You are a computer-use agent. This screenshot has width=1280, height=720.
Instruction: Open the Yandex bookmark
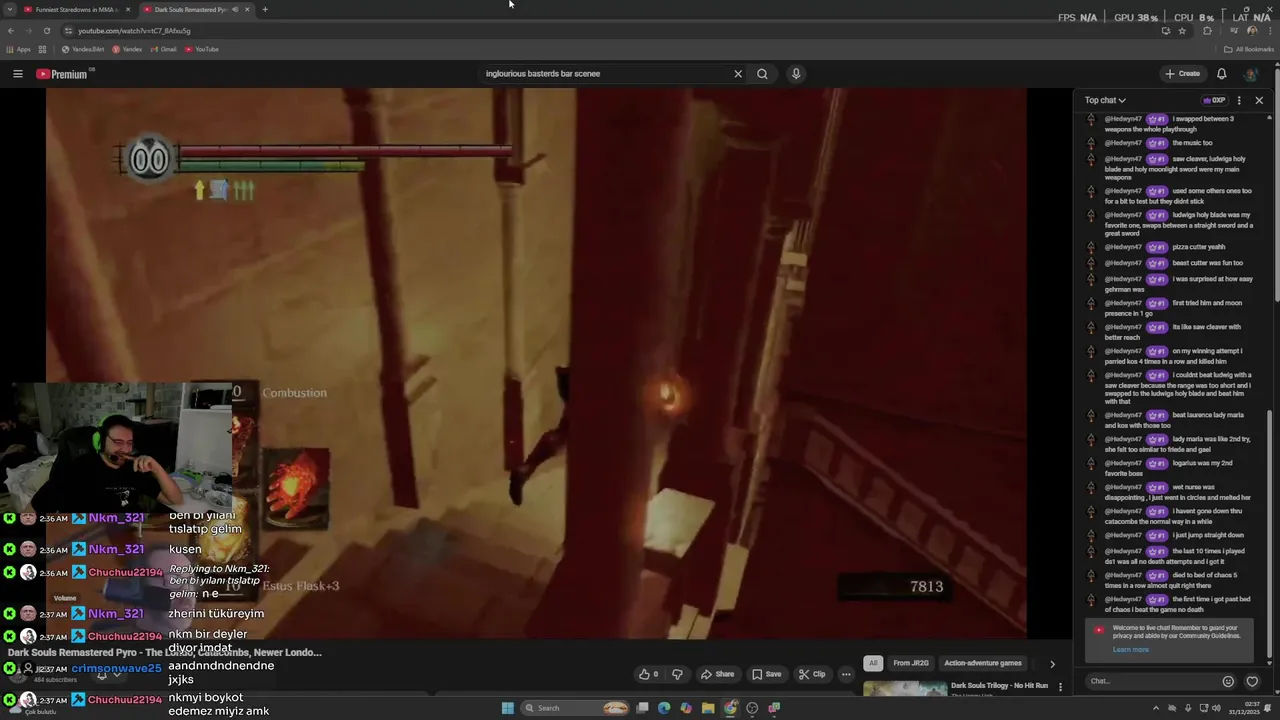point(127,49)
